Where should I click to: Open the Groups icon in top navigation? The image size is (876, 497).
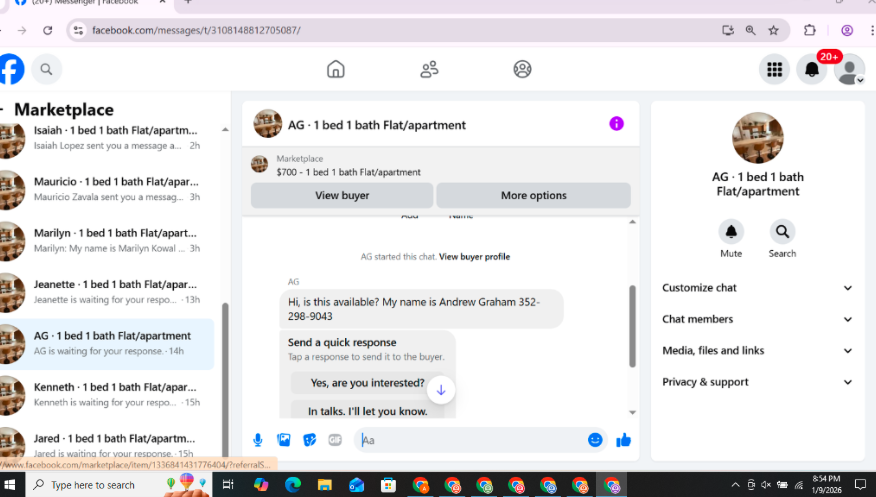tap(522, 69)
